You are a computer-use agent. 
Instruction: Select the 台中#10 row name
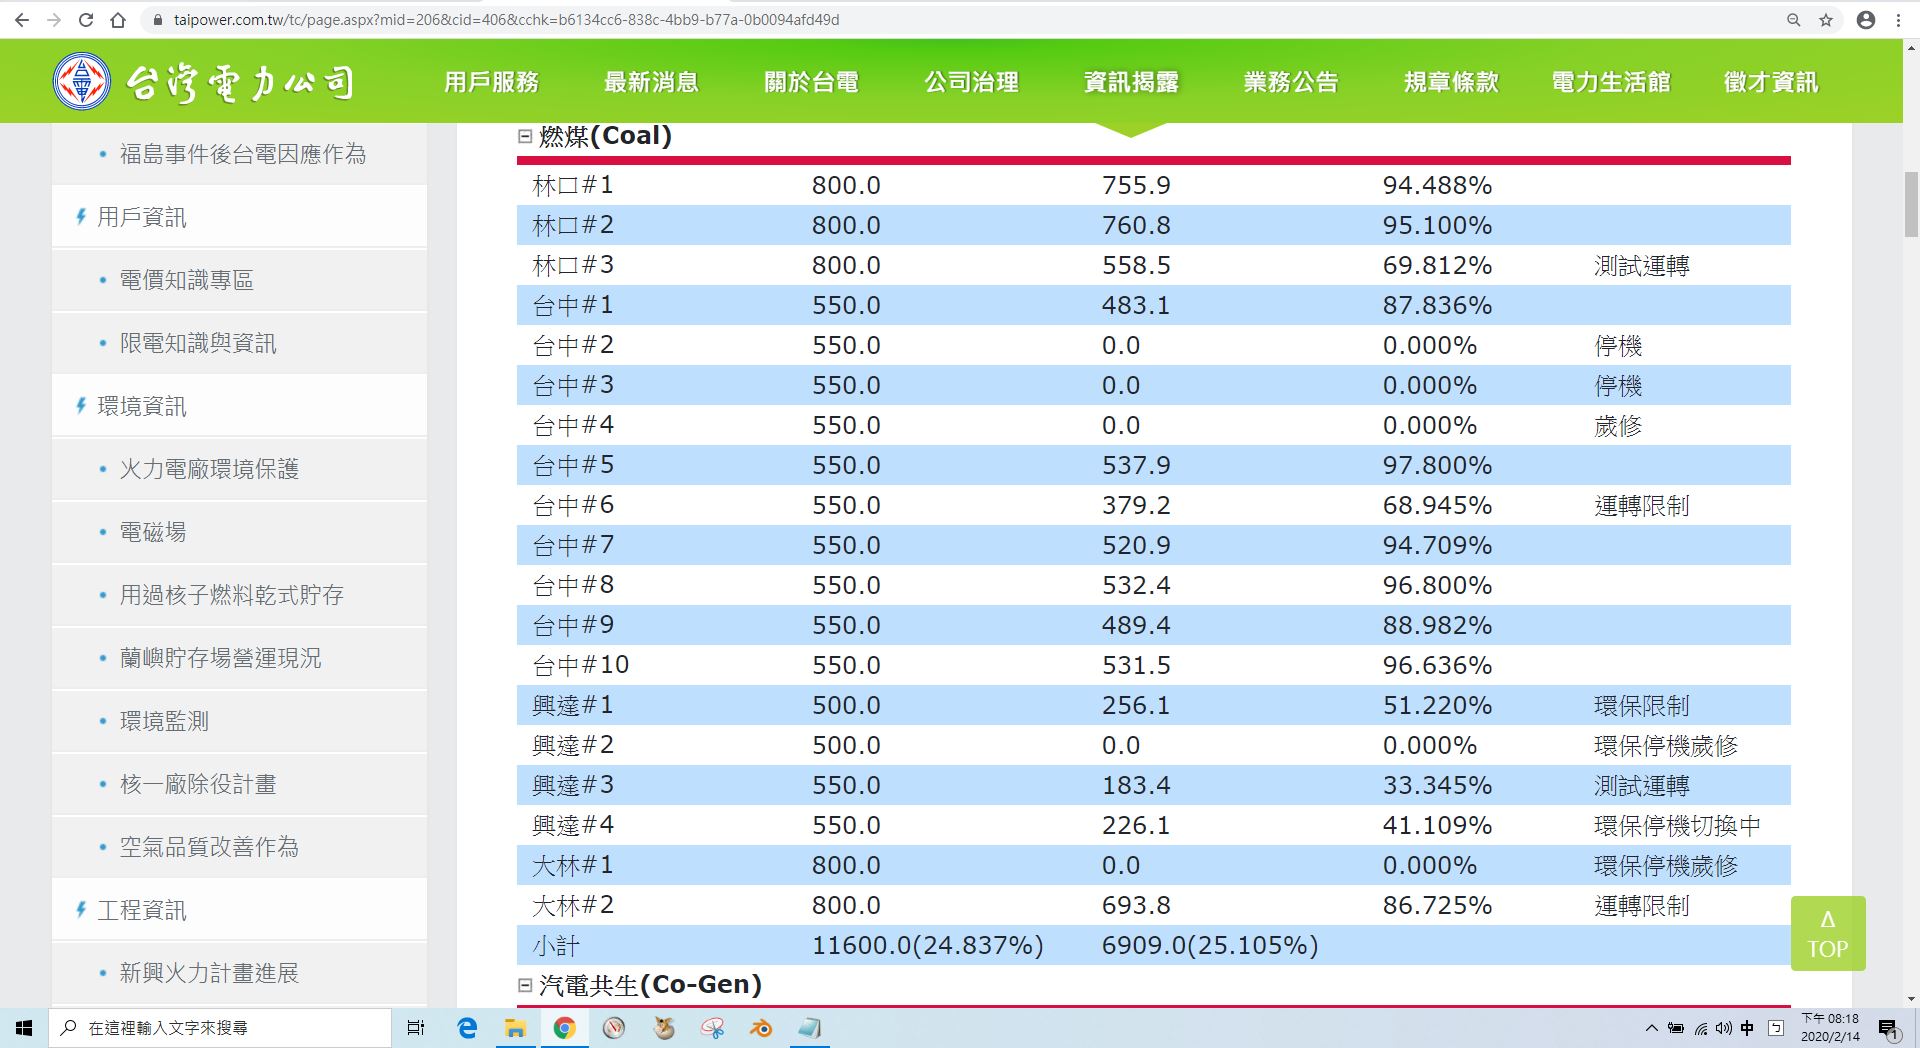(x=581, y=665)
